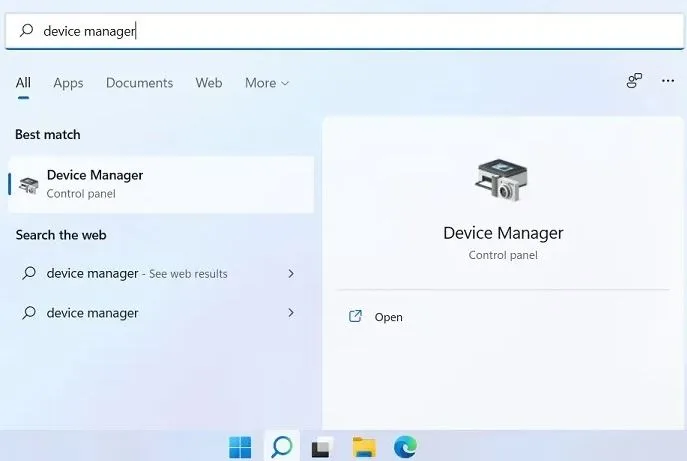
Task: Expand the More filter dropdown
Action: click(267, 83)
